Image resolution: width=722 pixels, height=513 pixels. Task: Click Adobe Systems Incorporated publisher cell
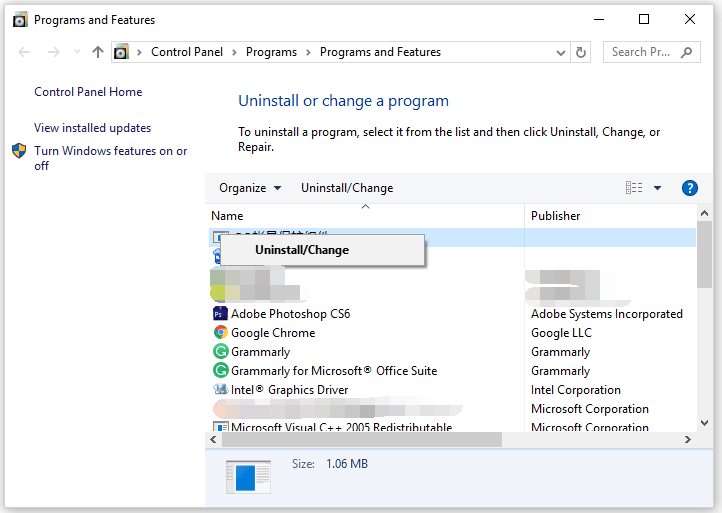pyautogui.click(x=606, y=314)
